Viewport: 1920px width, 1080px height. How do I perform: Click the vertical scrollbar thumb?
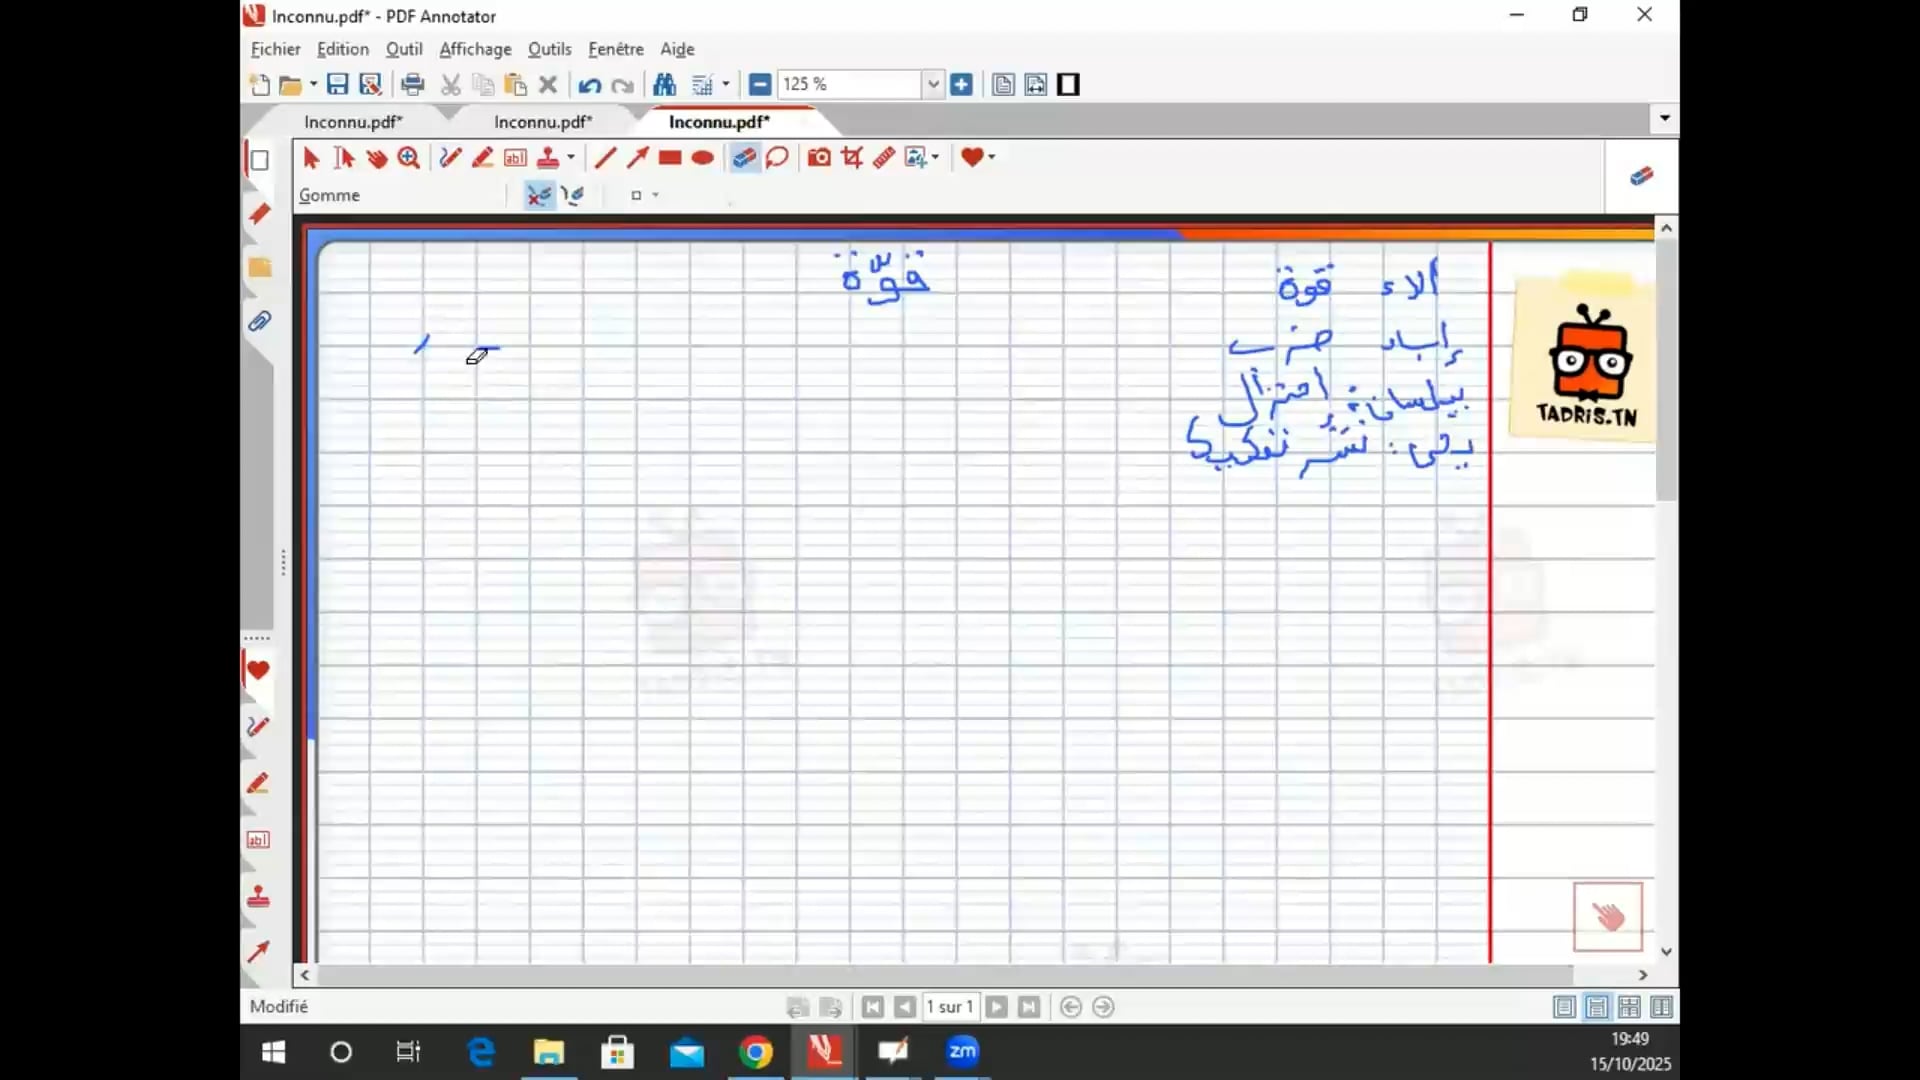pyautogui.click(x=1666, y=370)
